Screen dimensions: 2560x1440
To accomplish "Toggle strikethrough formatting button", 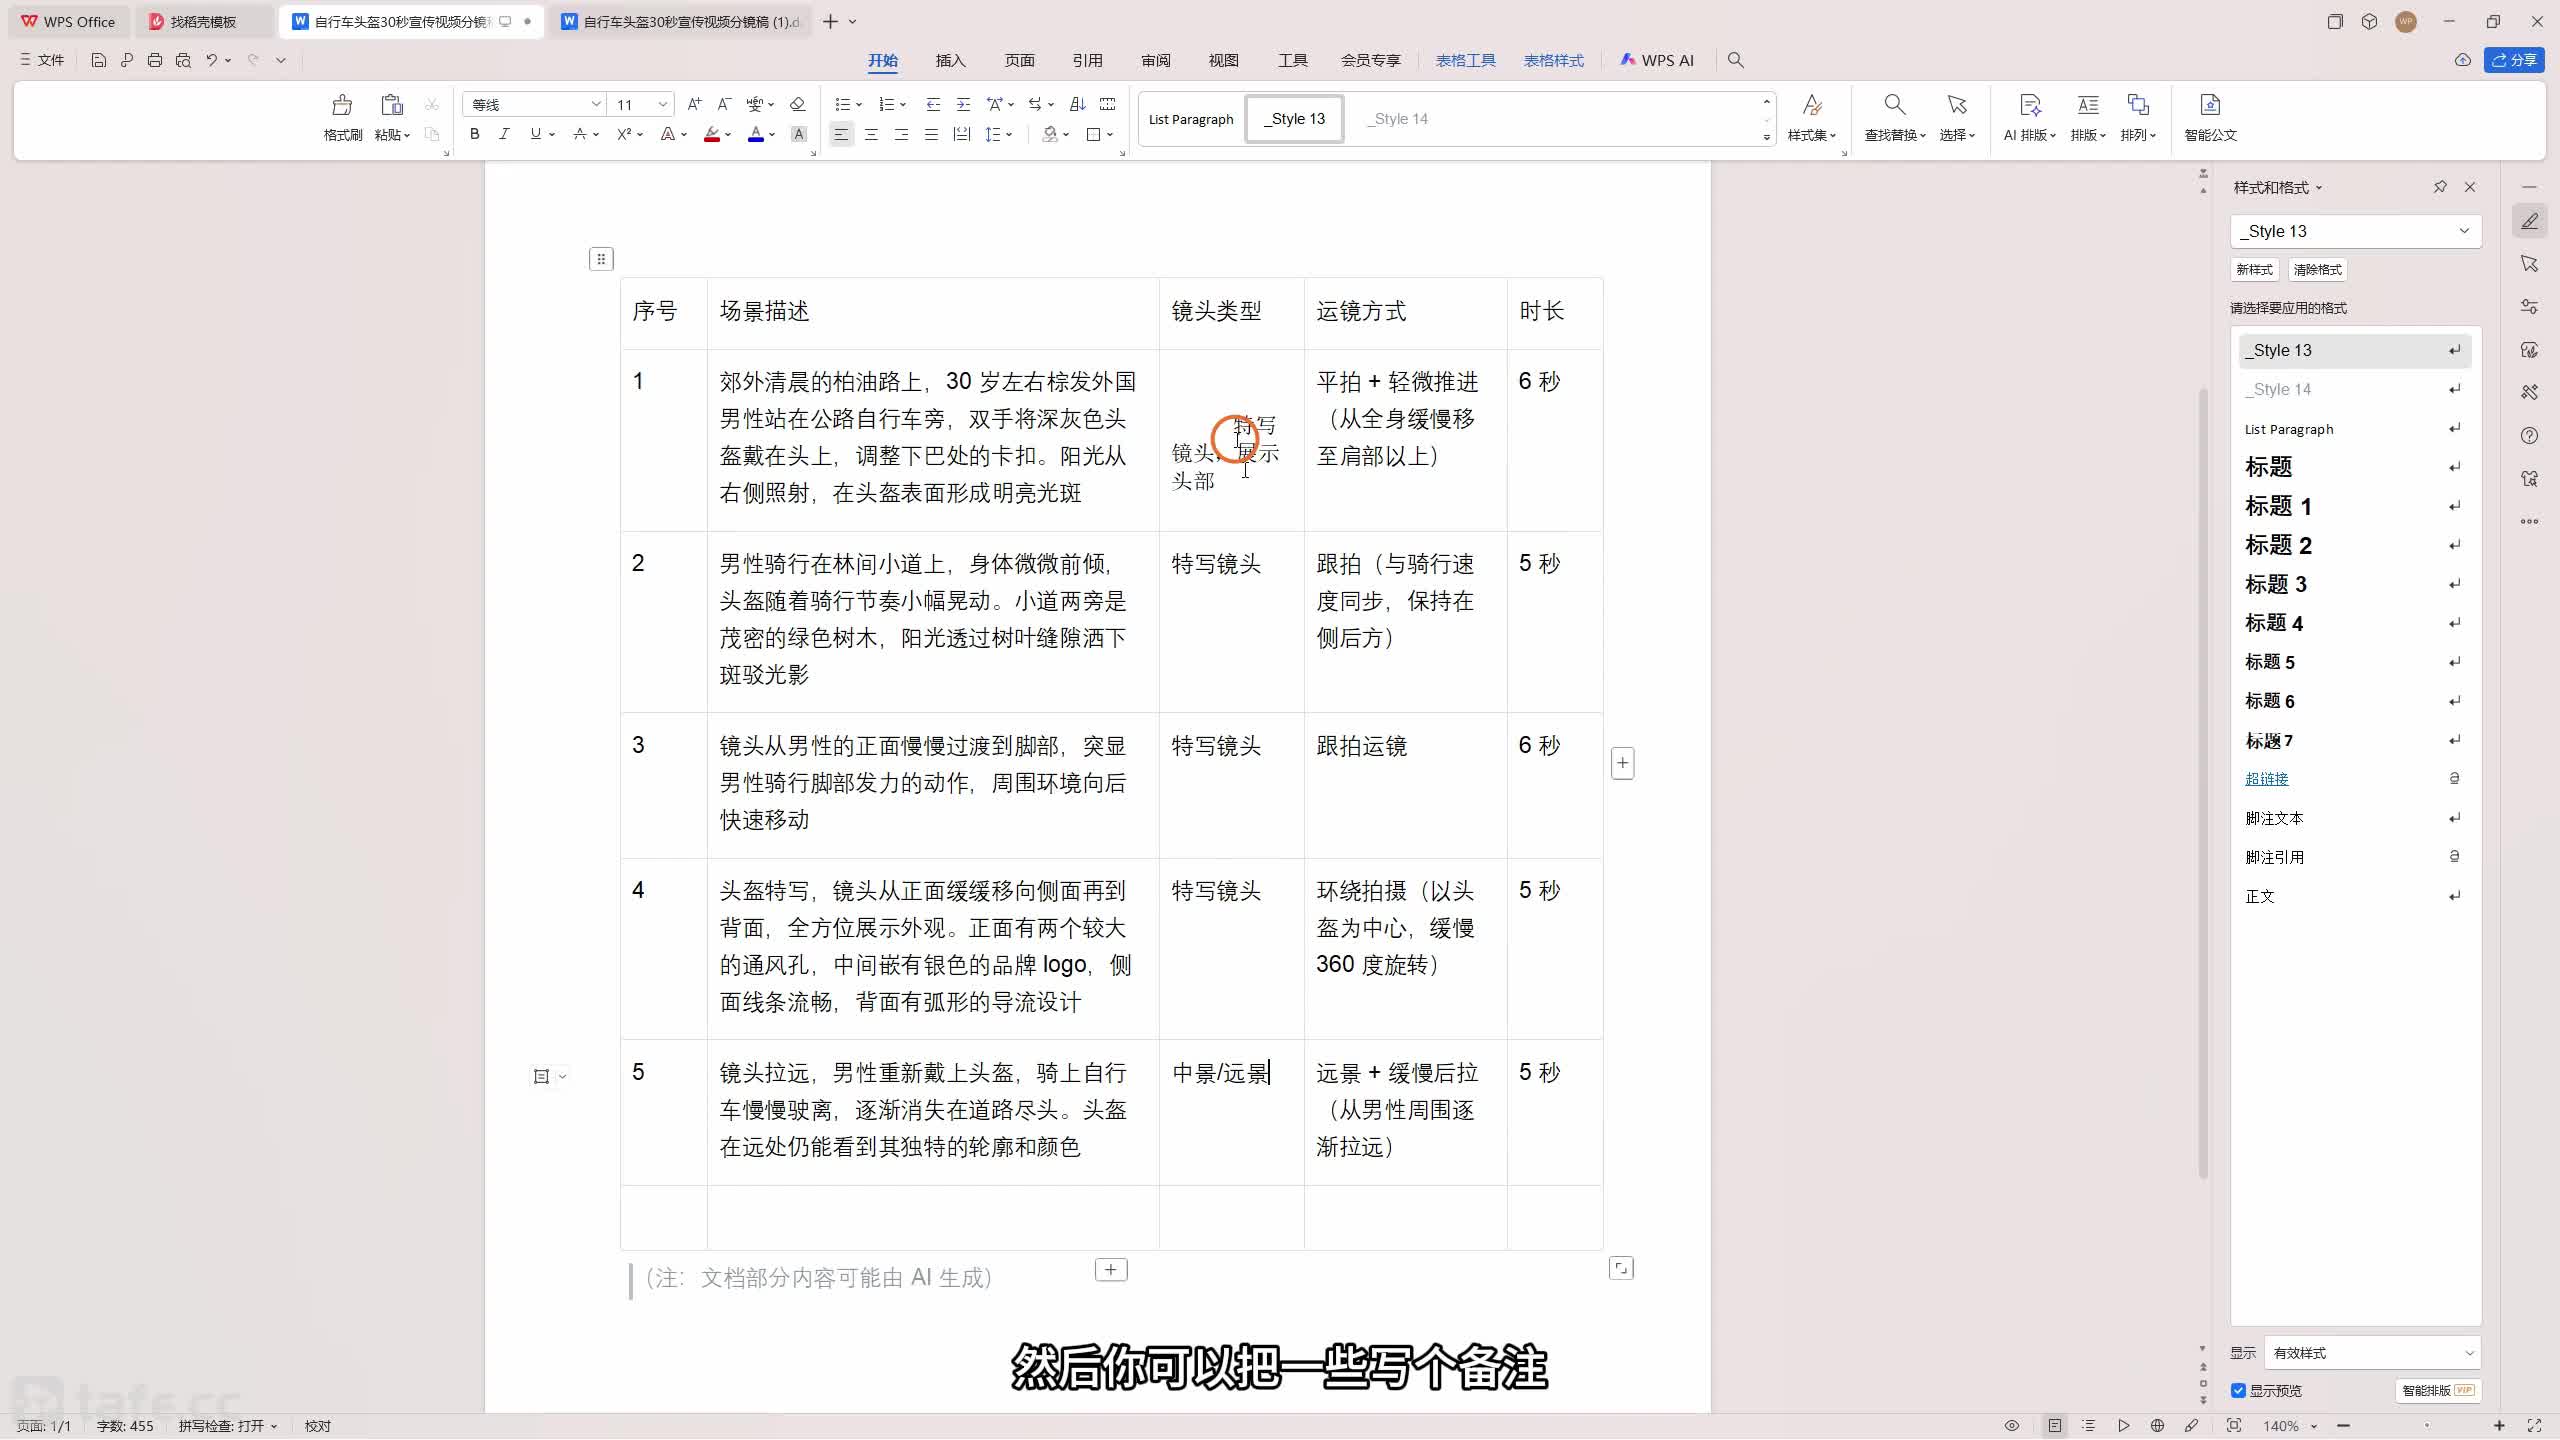I will [x=580, y=134].
